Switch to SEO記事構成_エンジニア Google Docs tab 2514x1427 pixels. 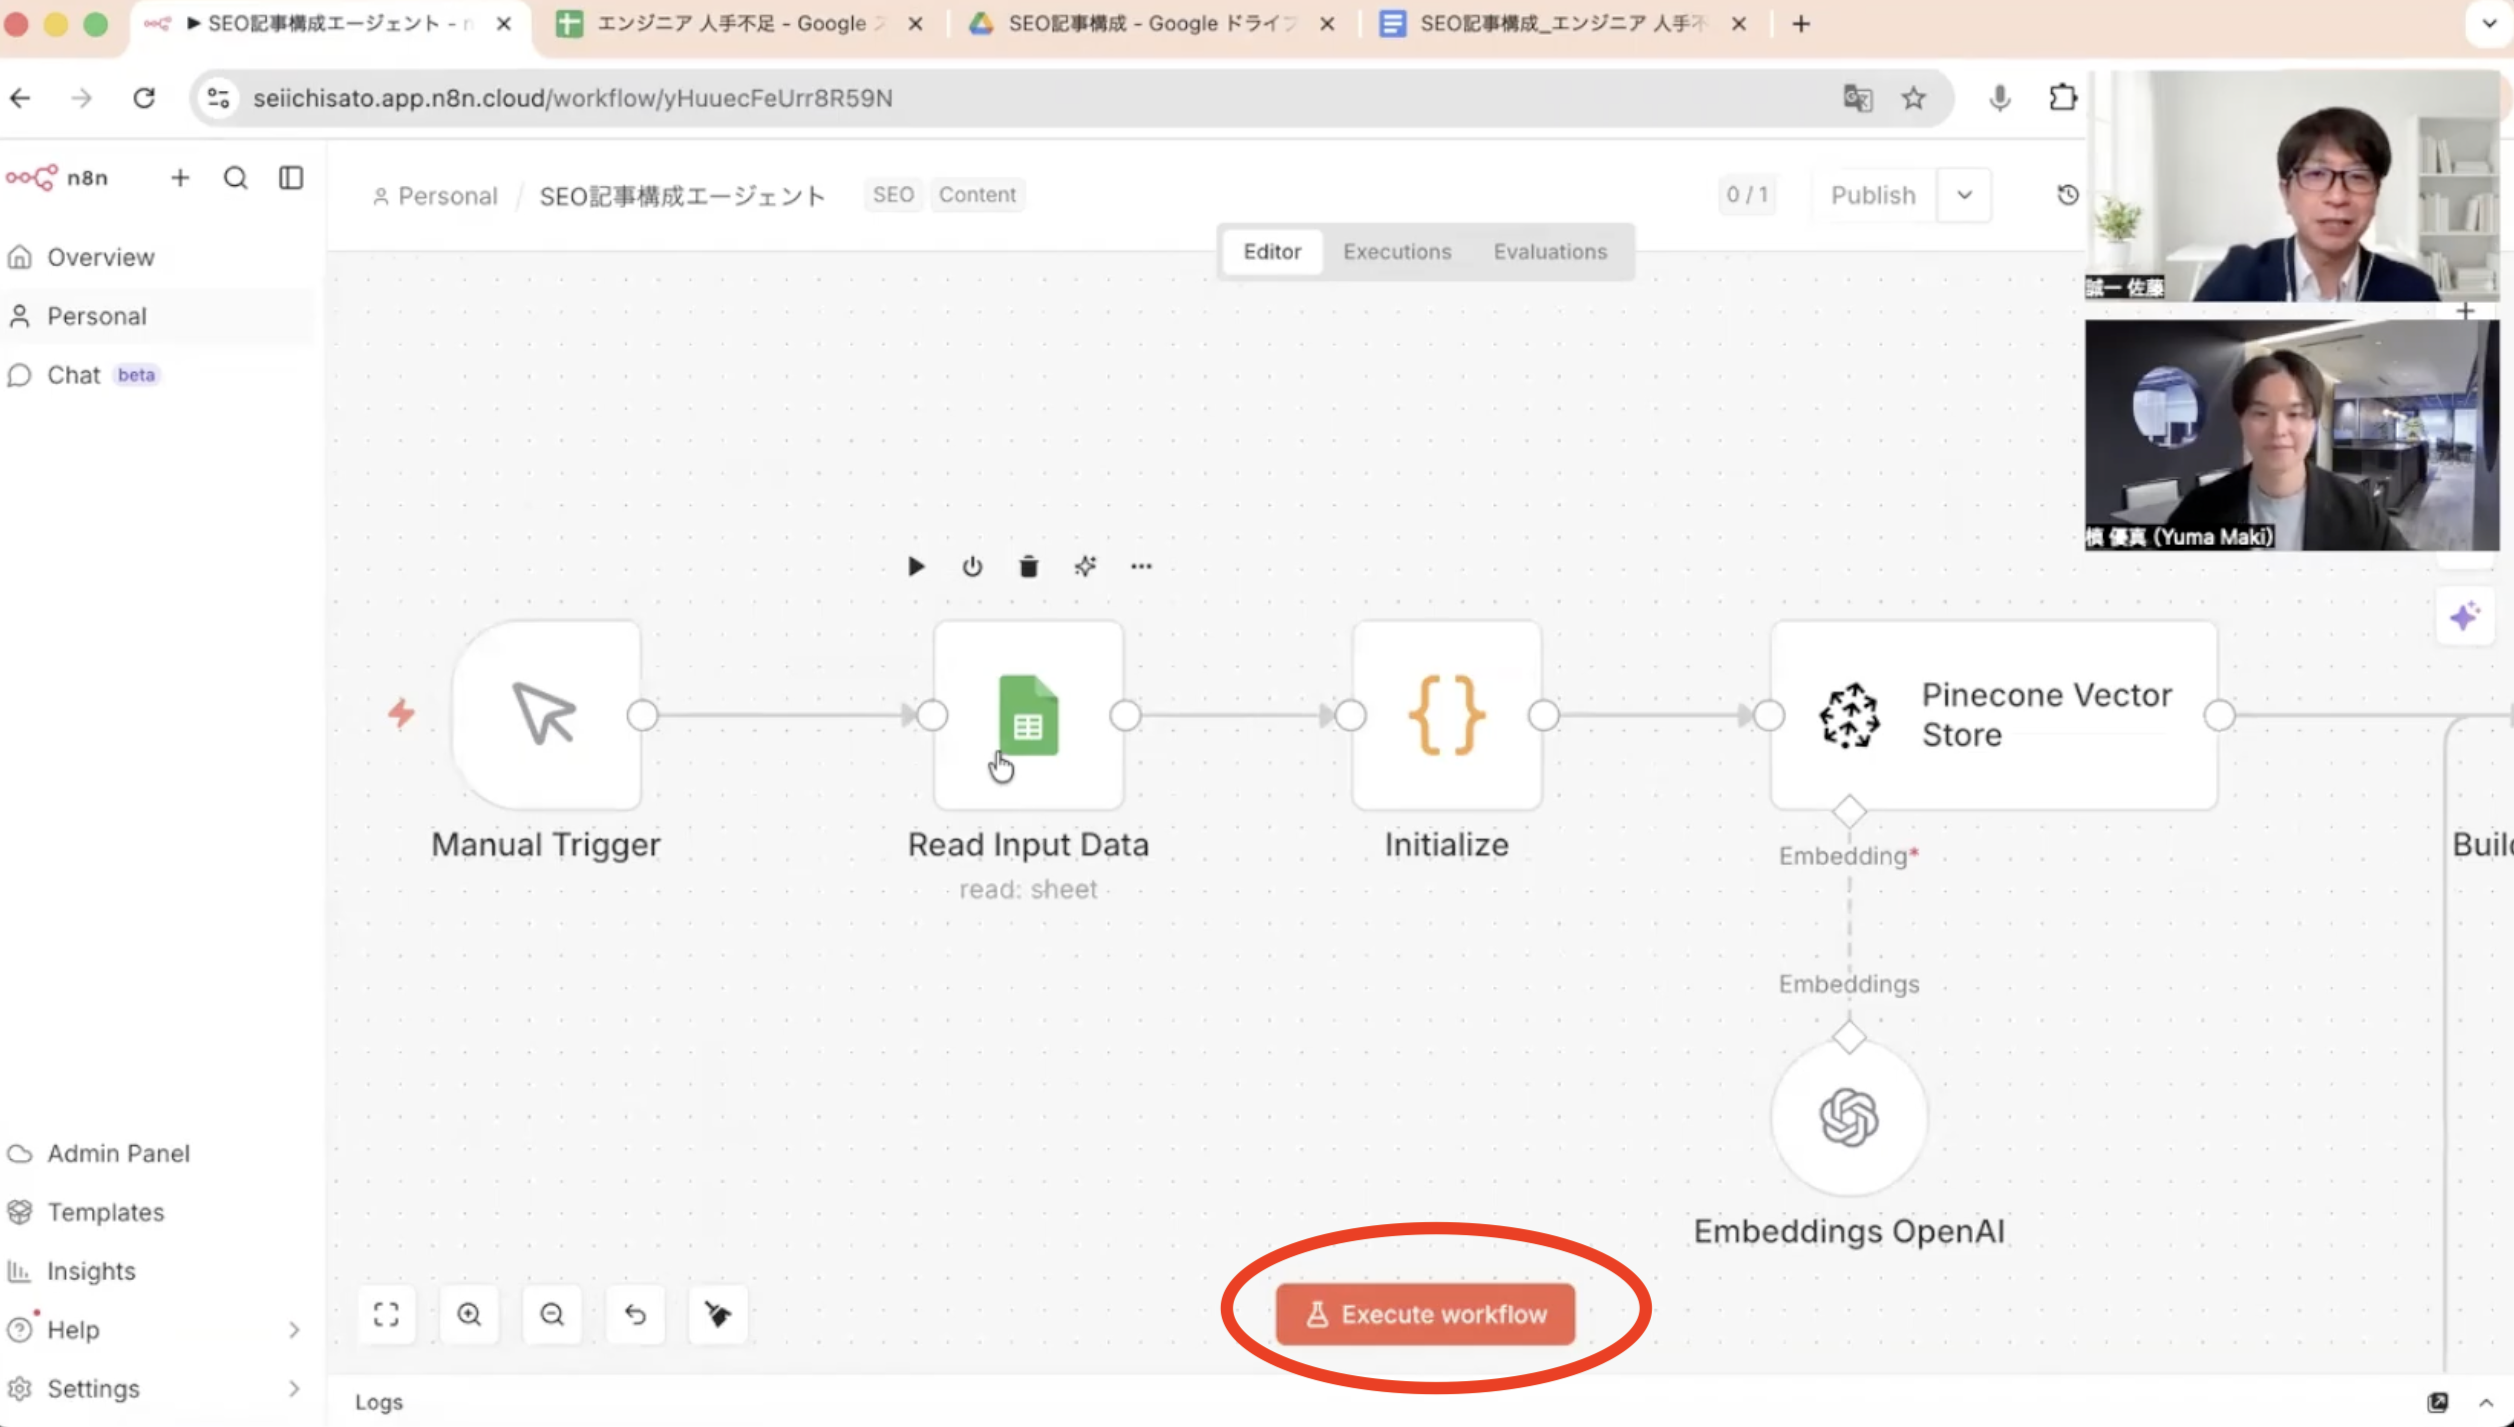1562,24
